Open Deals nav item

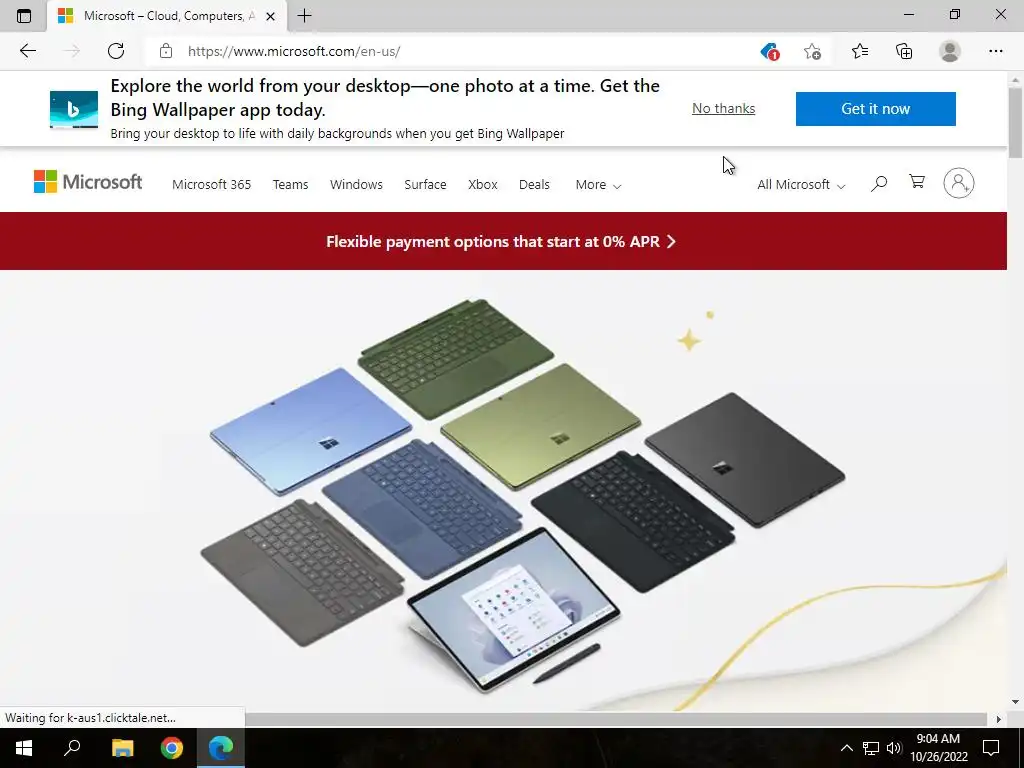[534, 185]
